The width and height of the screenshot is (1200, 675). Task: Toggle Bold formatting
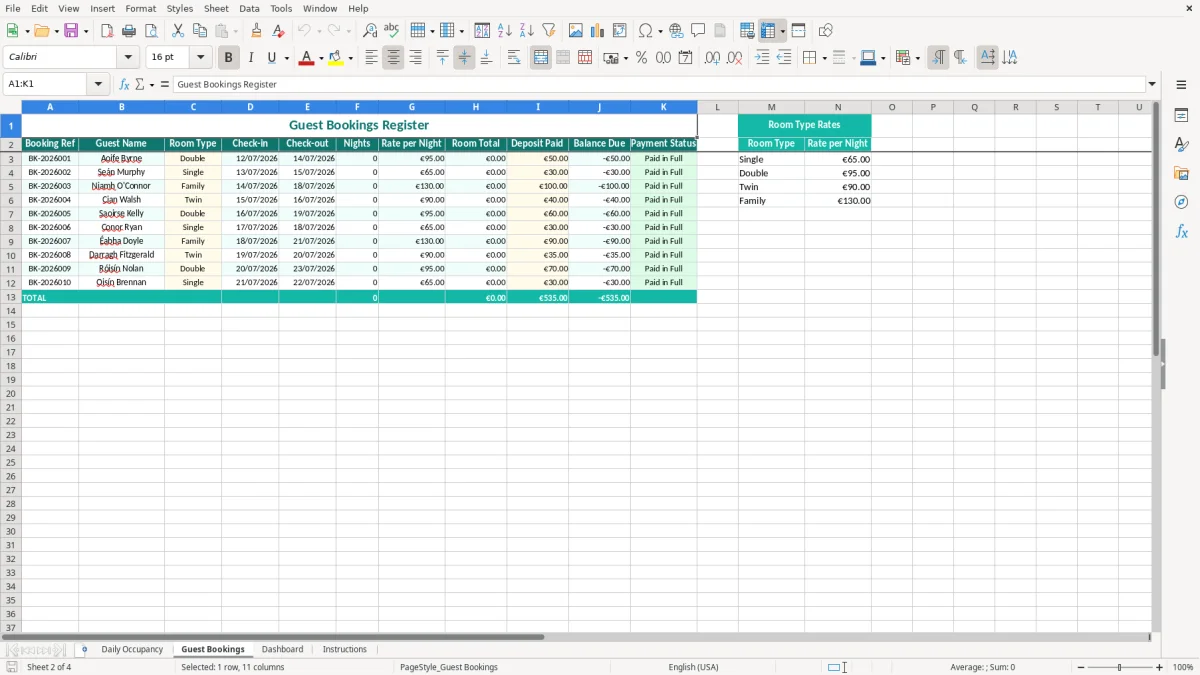point(228,58)
